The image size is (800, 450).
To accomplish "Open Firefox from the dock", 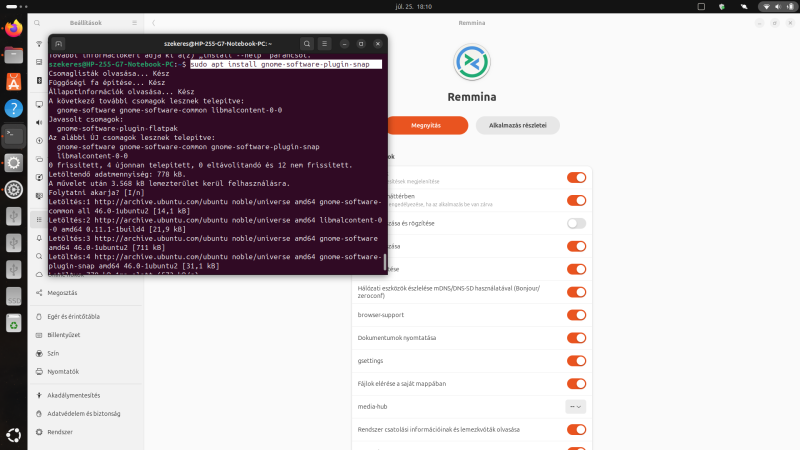I will click(x=14, y=29).
